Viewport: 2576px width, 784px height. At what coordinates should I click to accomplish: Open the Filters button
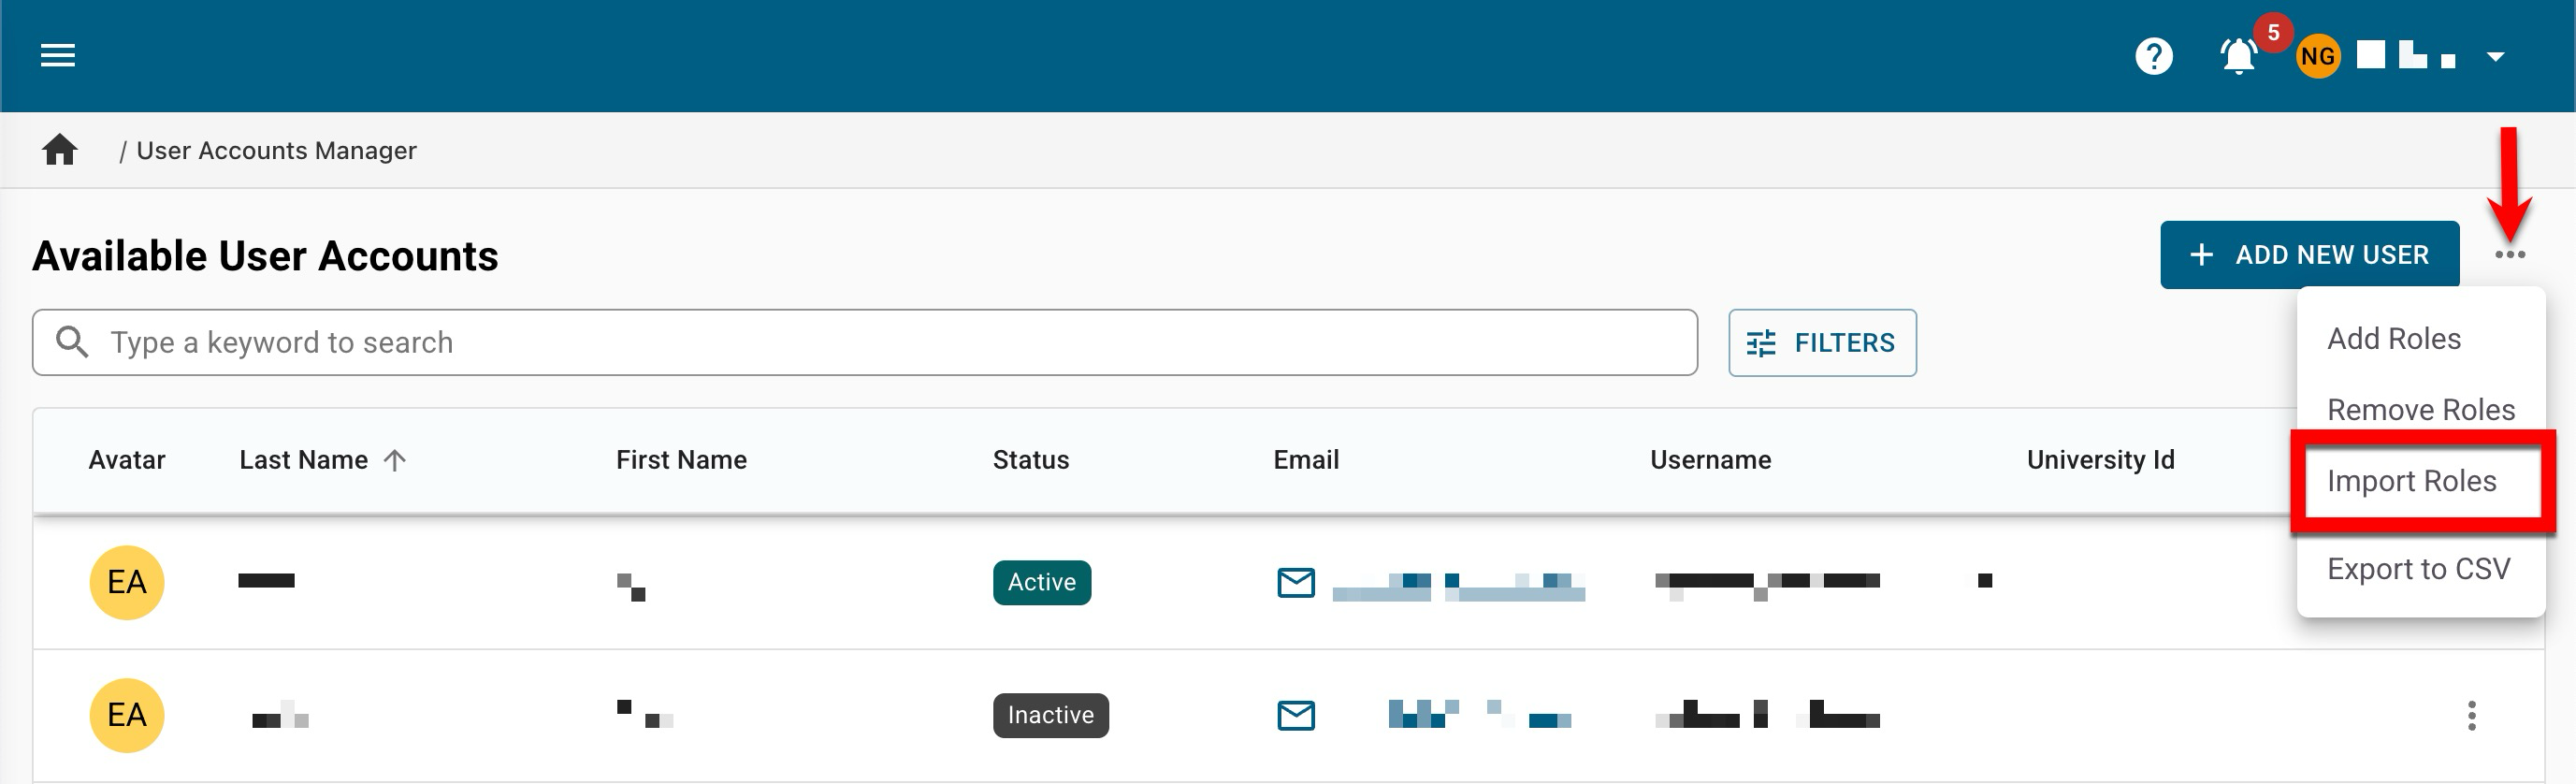coord(1821,343)
